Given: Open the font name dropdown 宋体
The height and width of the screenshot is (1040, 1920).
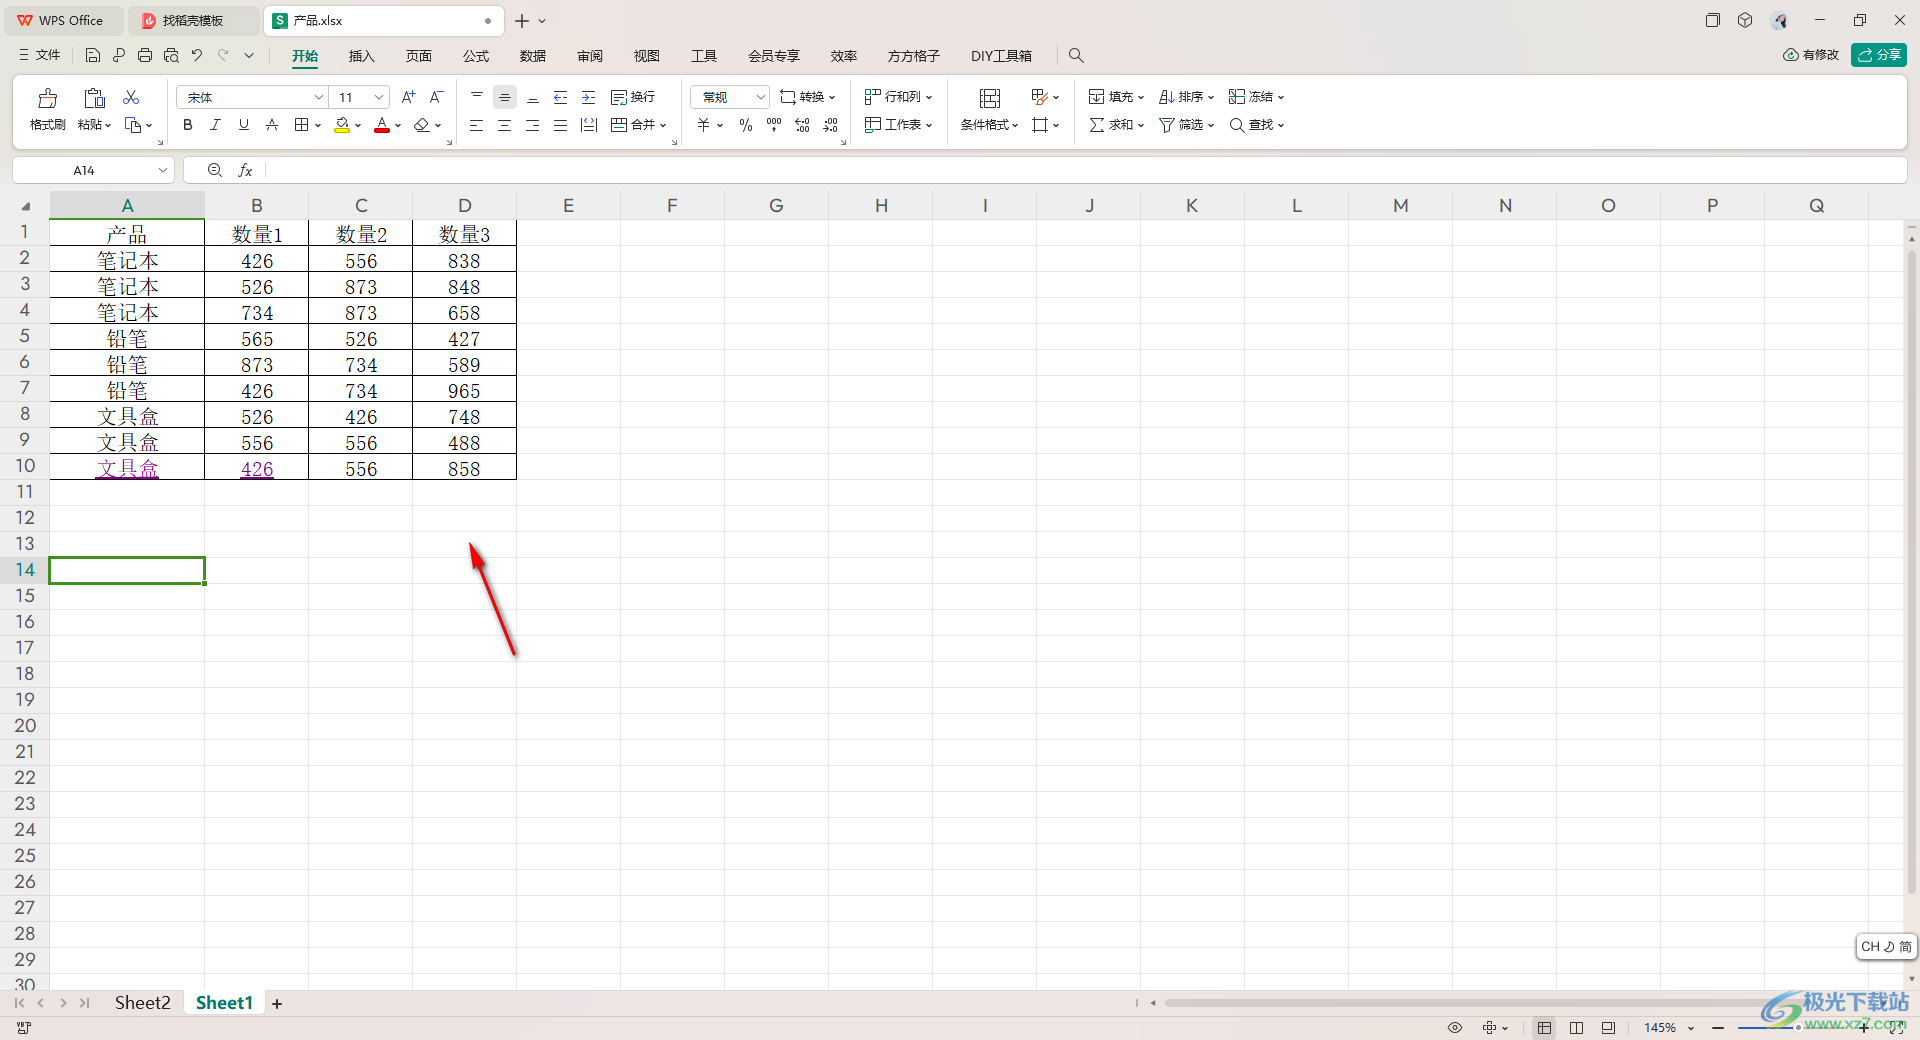Looking at the screenshot, I should [318, 97].
